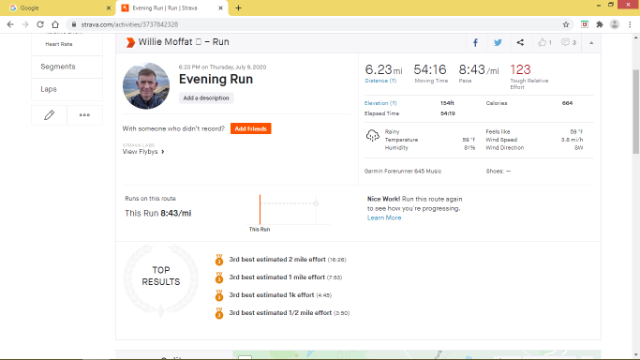
Task: Go back in browser history
Action: click(x=10, y=24)
